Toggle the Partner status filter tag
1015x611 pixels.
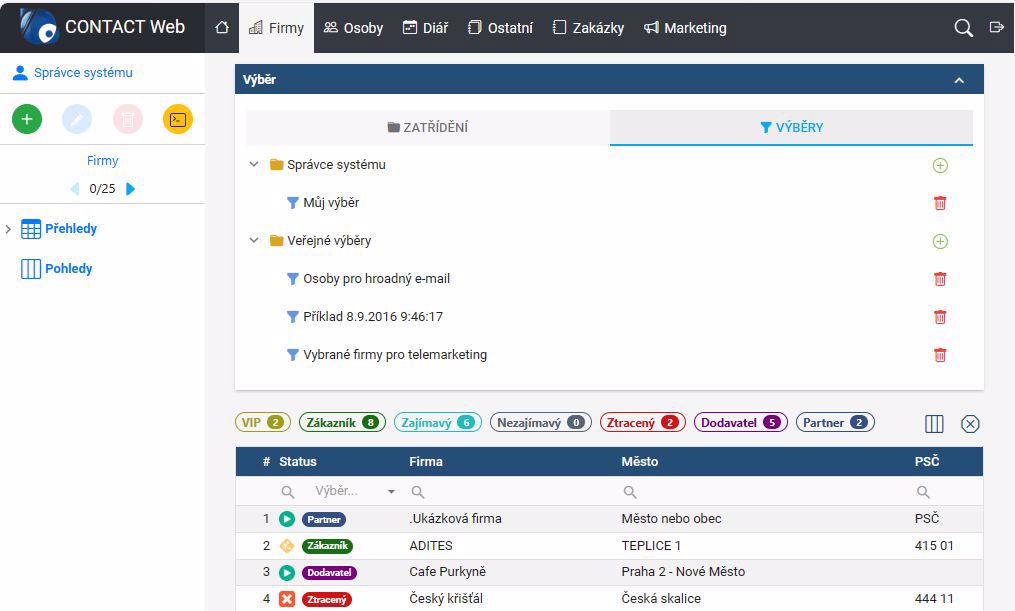click(x=835, y=423)
